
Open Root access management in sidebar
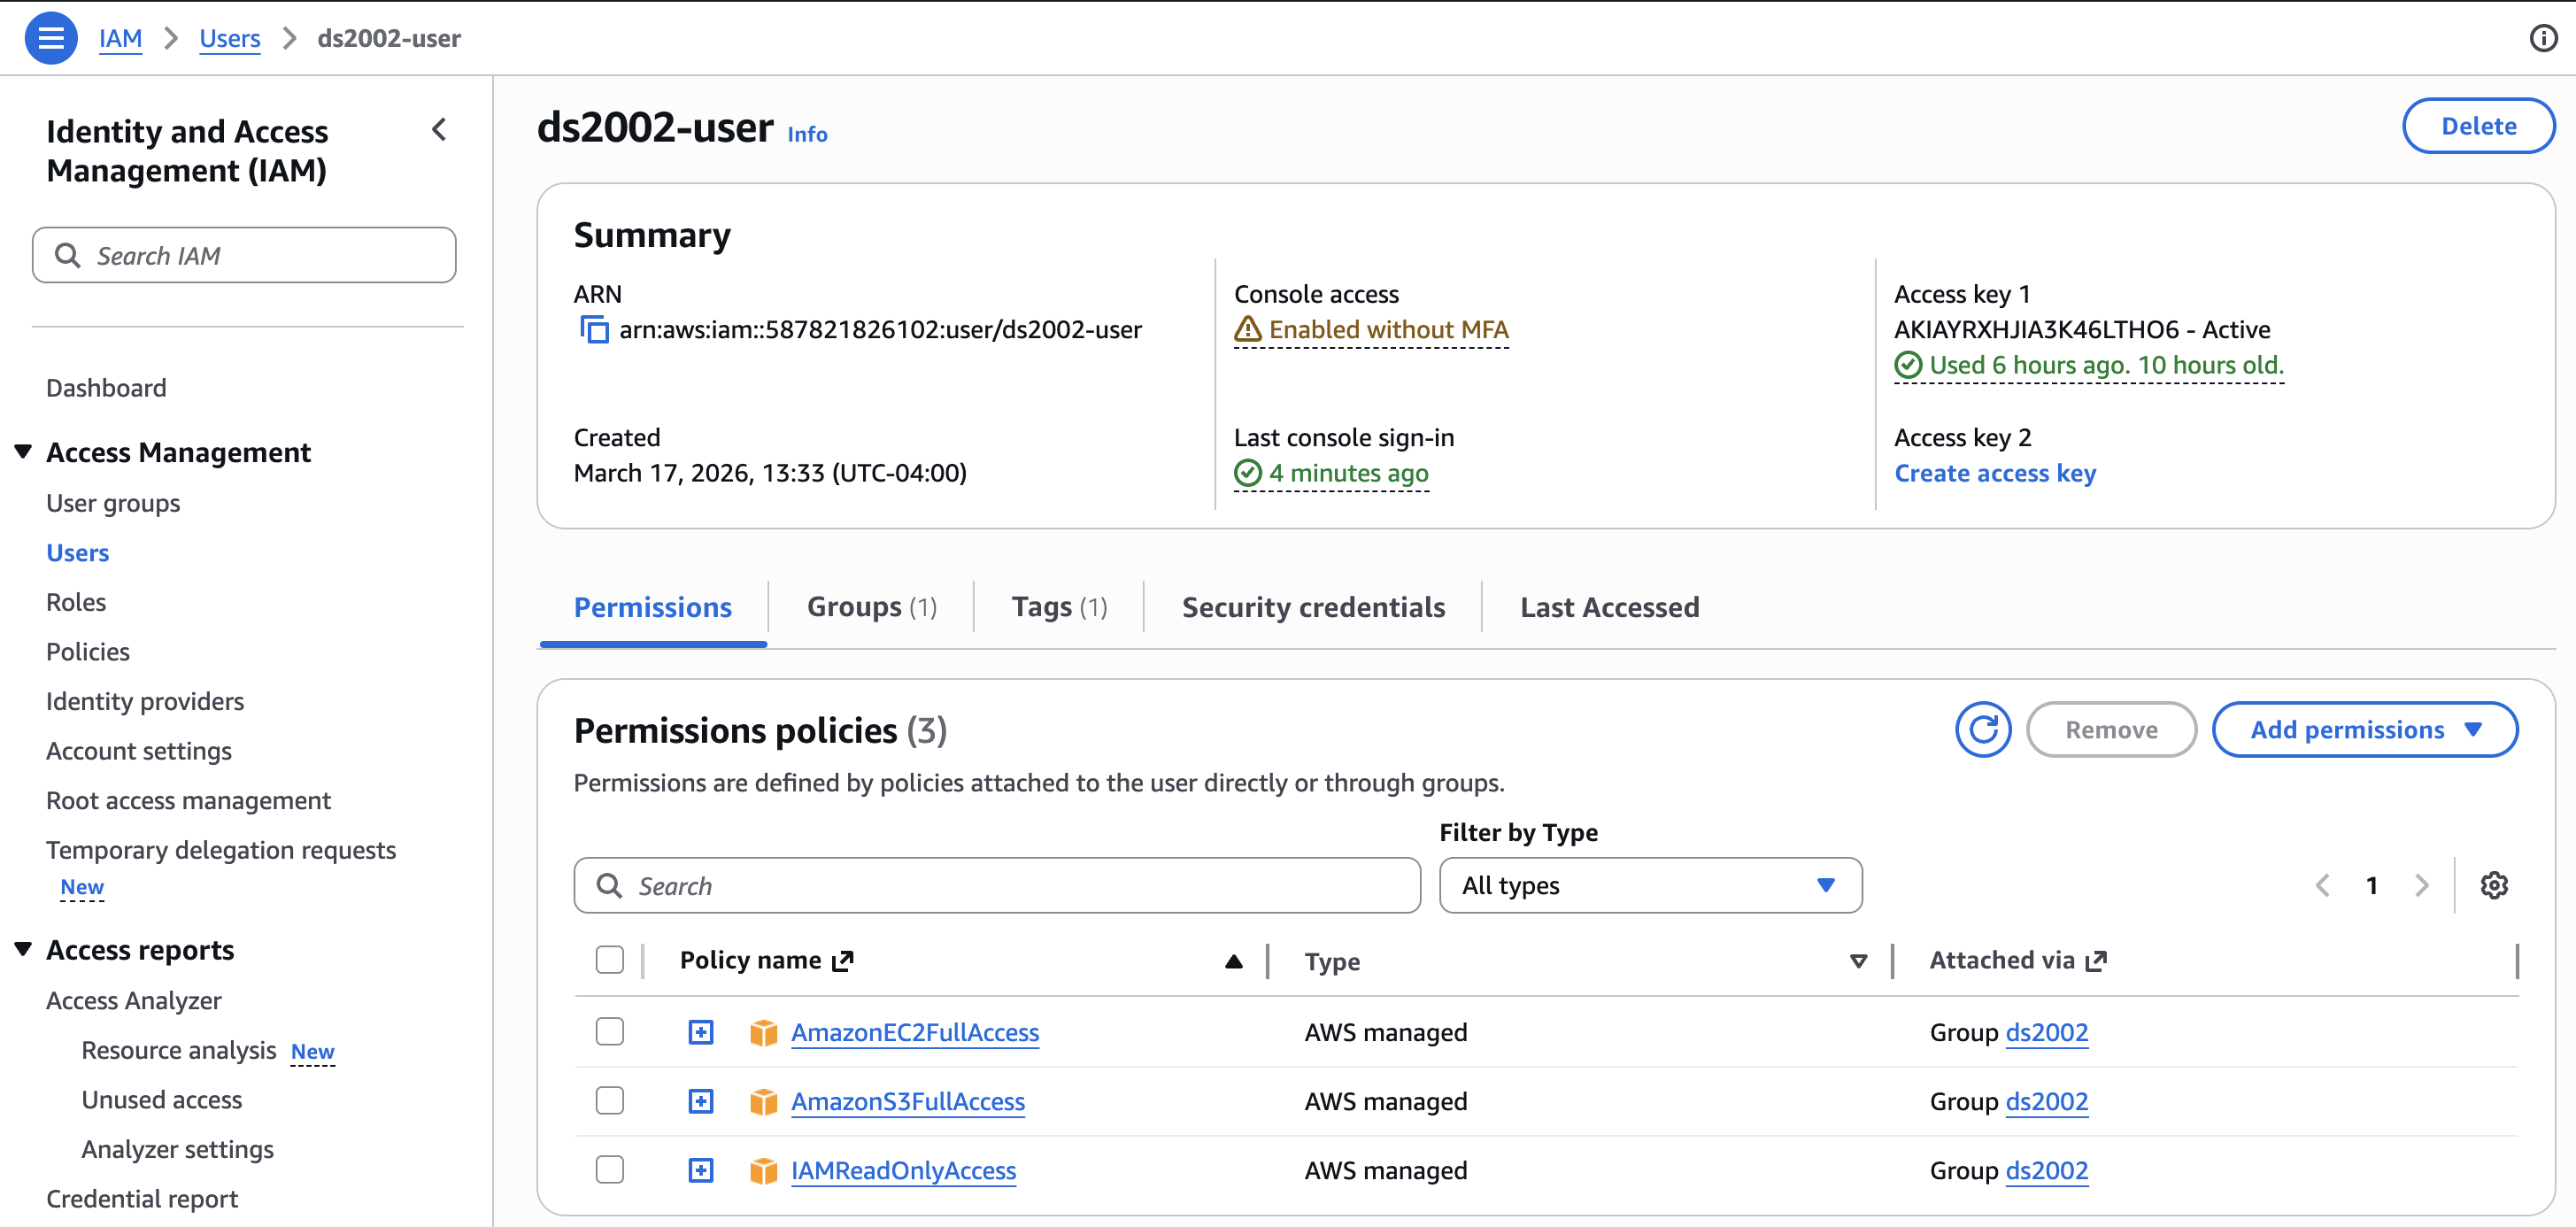188,800
